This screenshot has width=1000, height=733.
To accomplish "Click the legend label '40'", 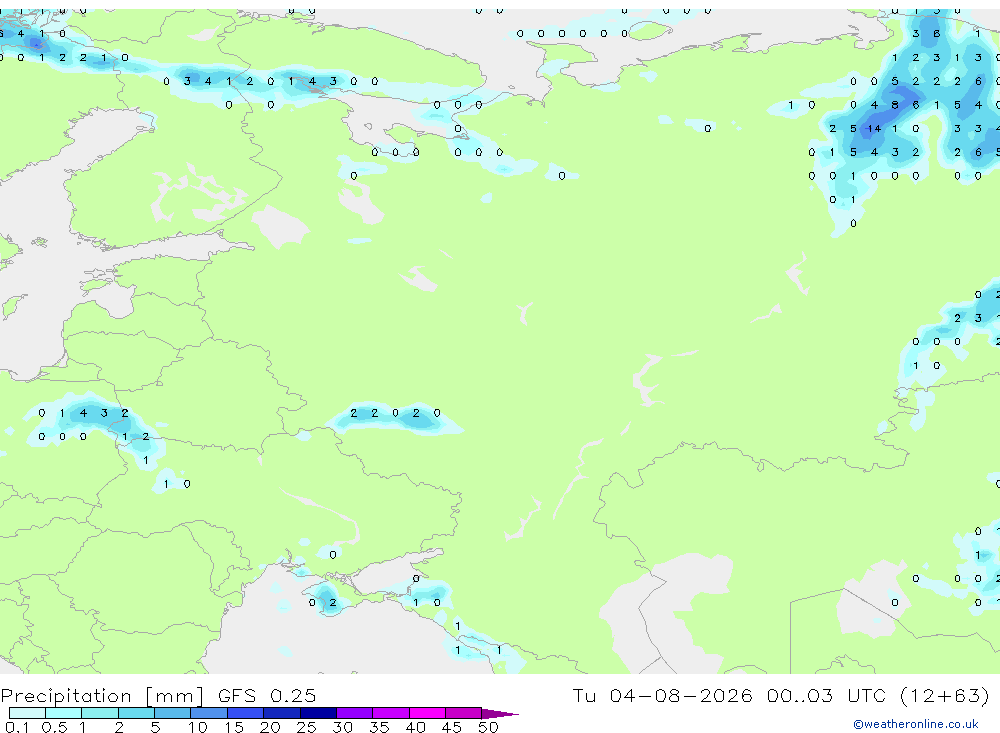I will pyautogui.click(x=415, y=727).
